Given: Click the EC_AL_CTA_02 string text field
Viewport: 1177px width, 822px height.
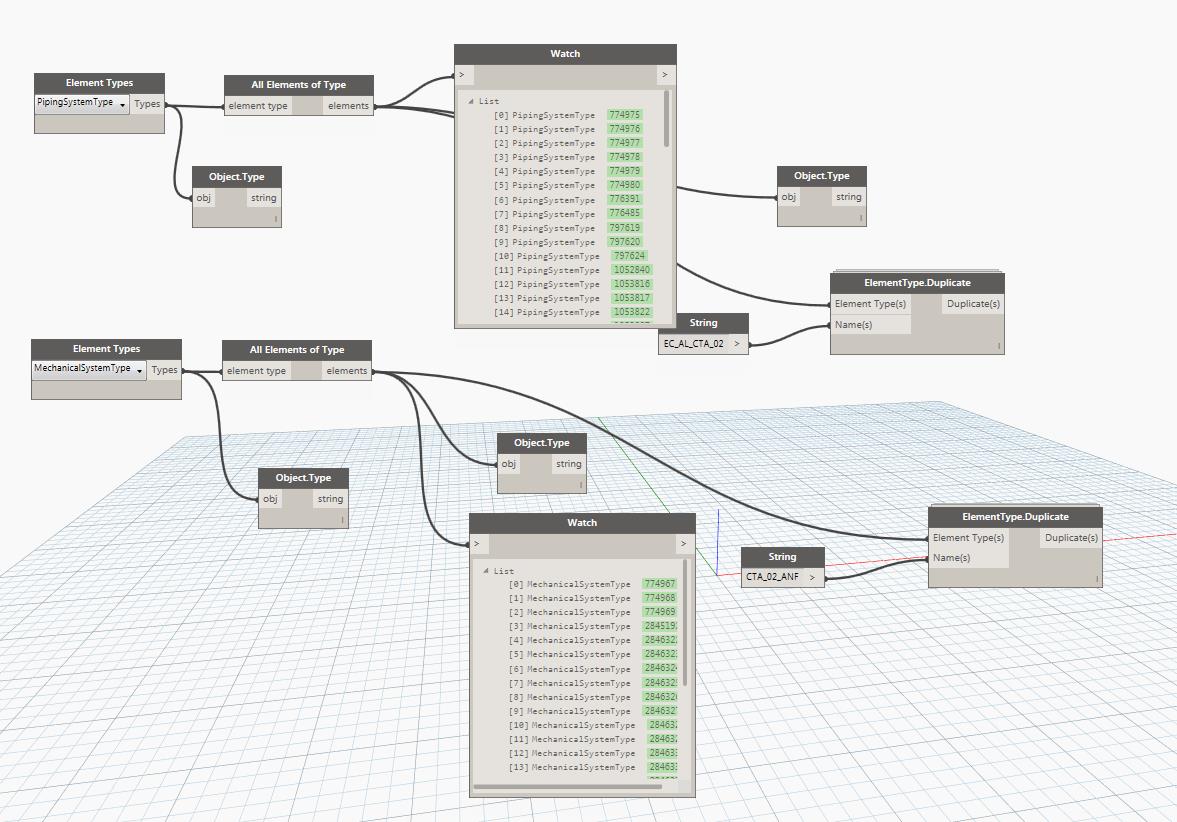Looking at the screenshot, I should [x=693, y=343].
